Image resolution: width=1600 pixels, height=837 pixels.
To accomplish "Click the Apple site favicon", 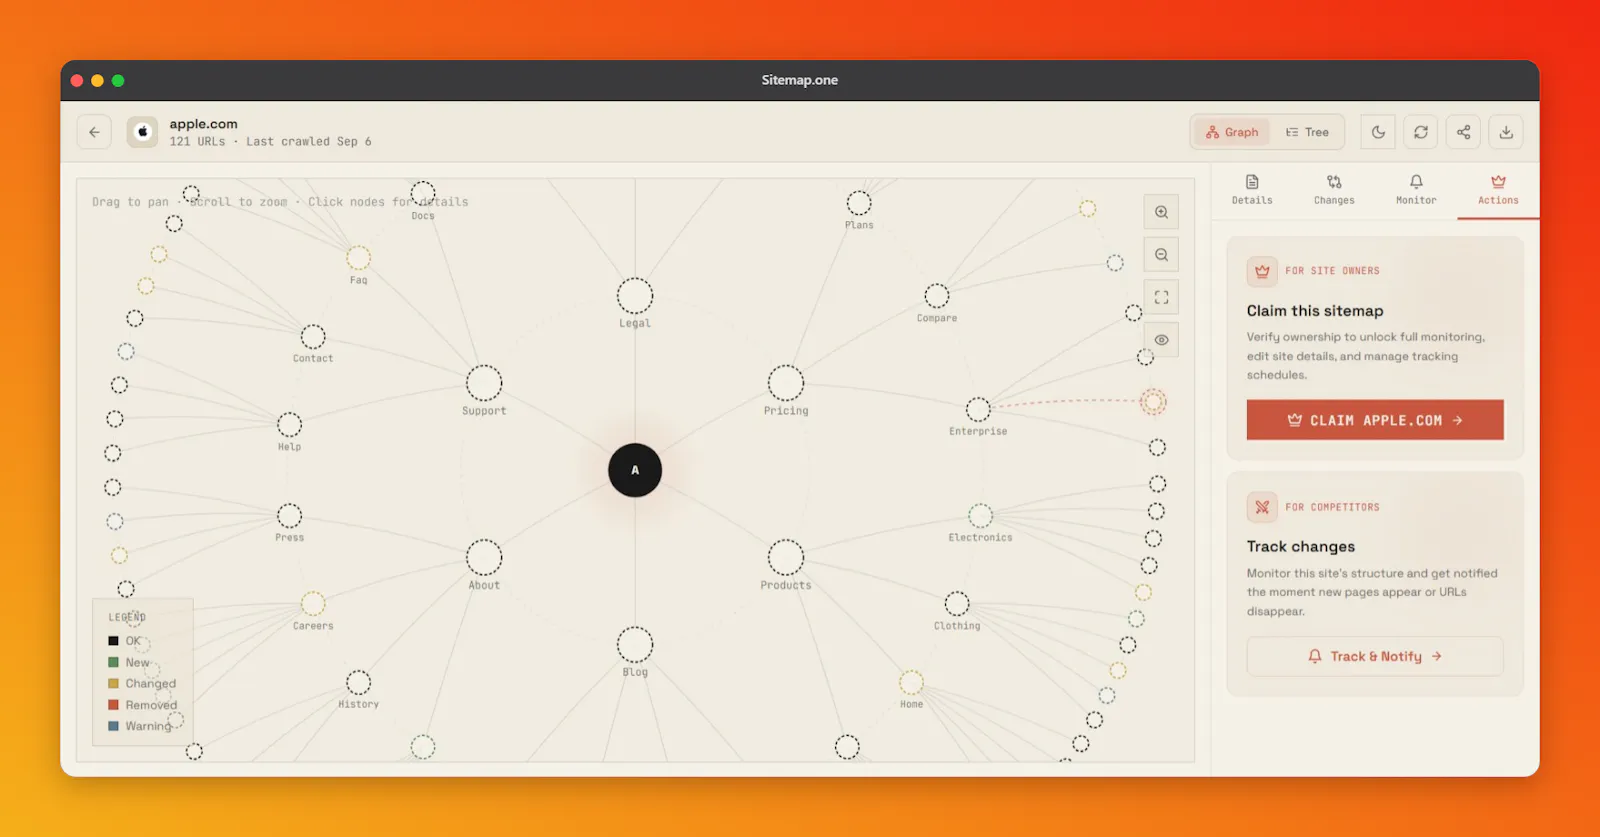I will coord(142,132).
